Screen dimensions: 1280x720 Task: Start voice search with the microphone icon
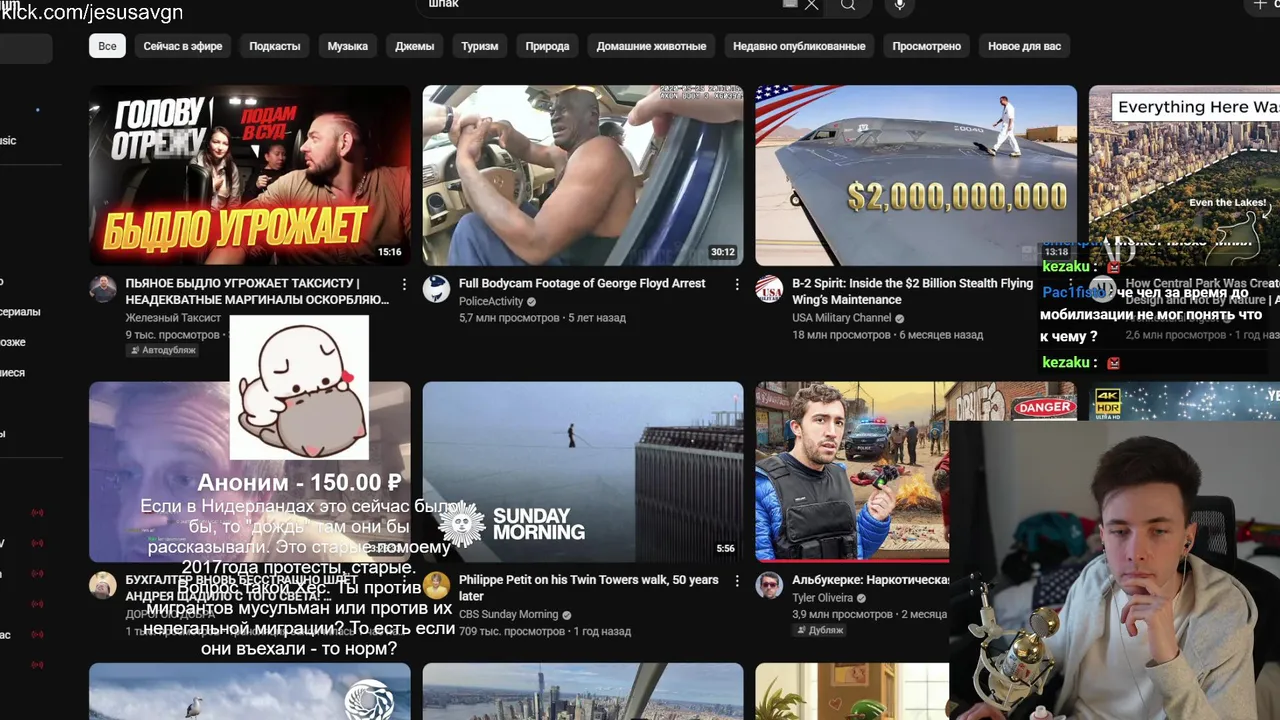click(x=900, y=5)
